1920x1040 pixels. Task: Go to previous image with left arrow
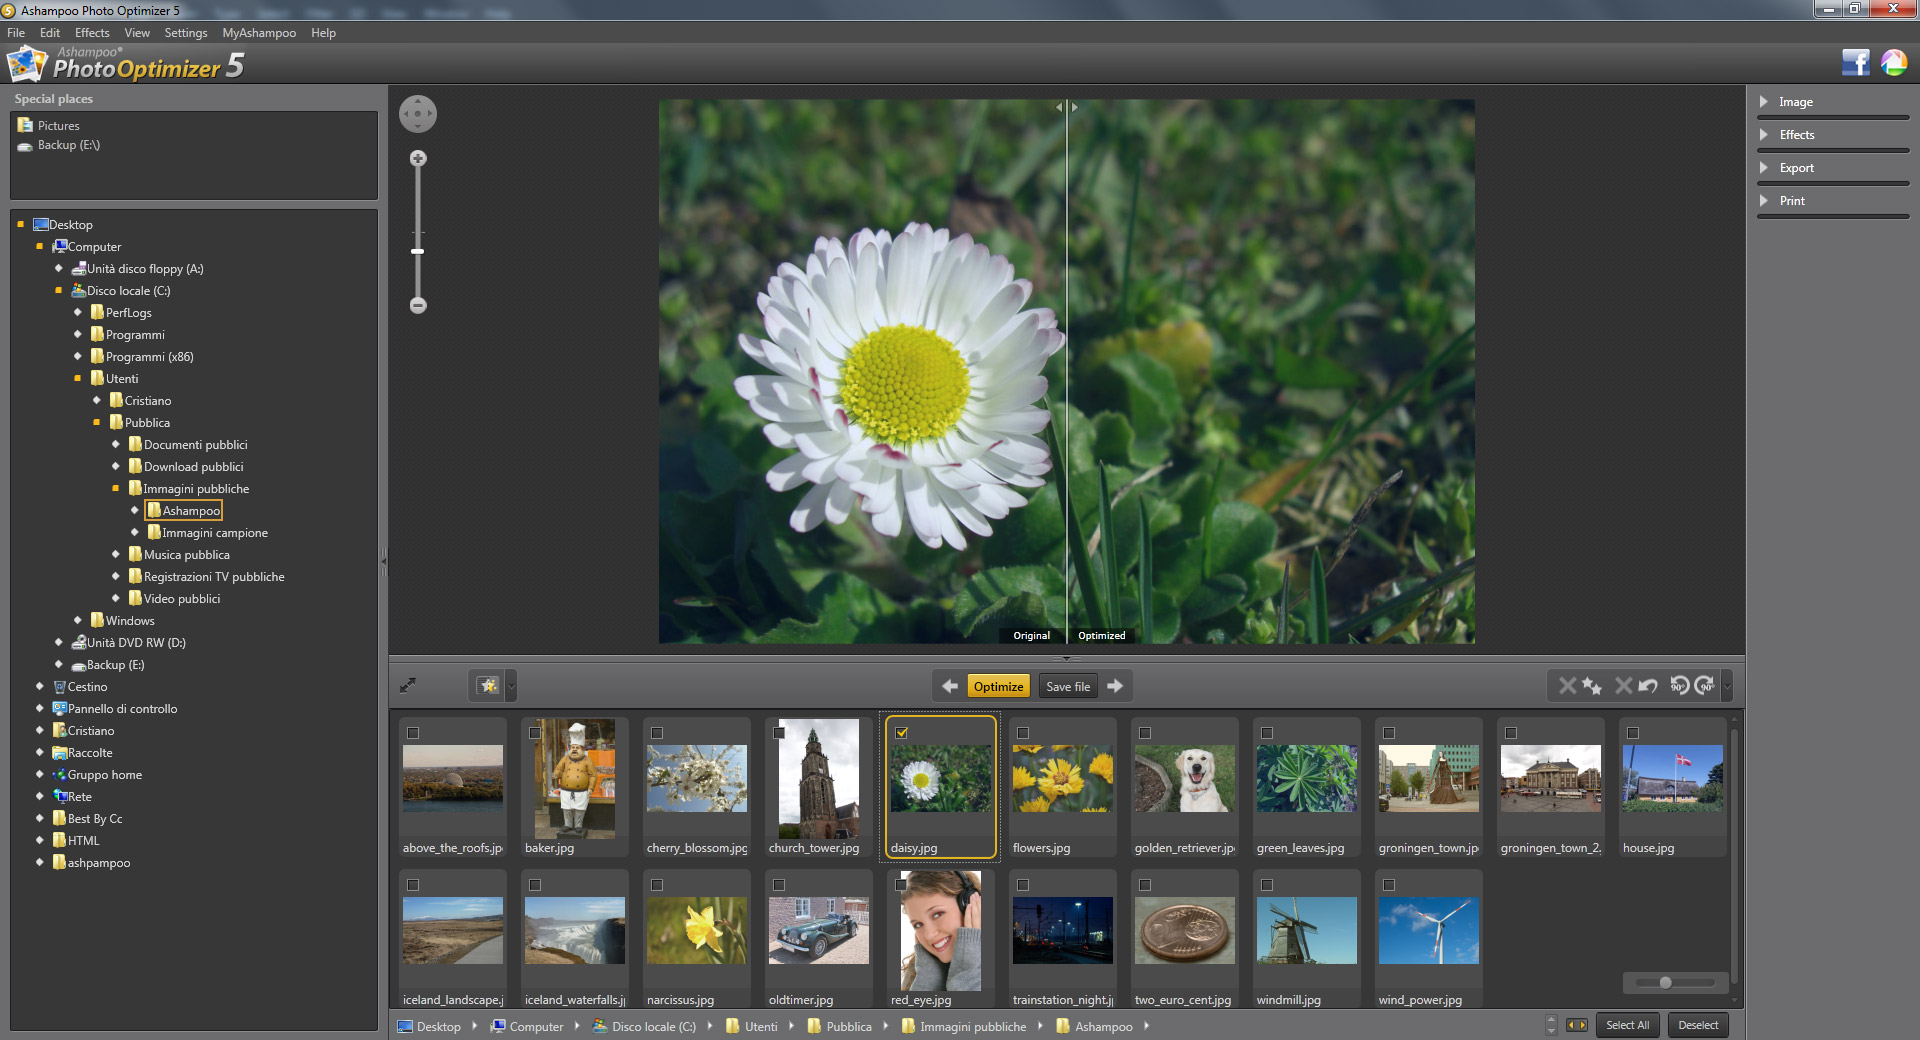950,686
